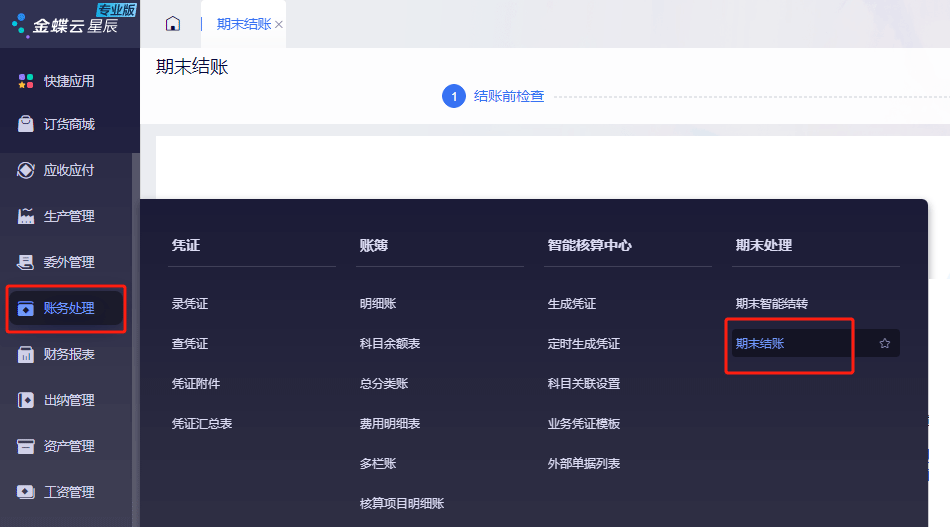
Task: Open the 应收应付 menu label
Action: coord(69,170)
